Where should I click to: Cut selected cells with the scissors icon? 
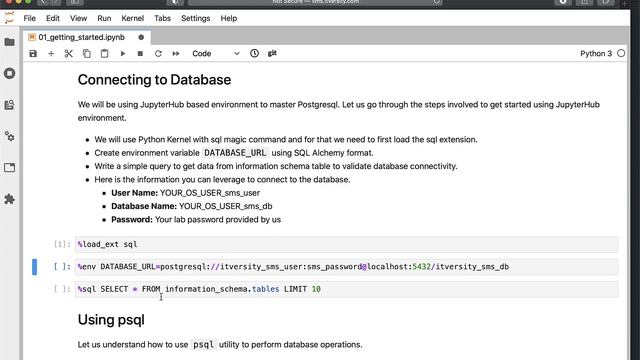coord(69,53)
